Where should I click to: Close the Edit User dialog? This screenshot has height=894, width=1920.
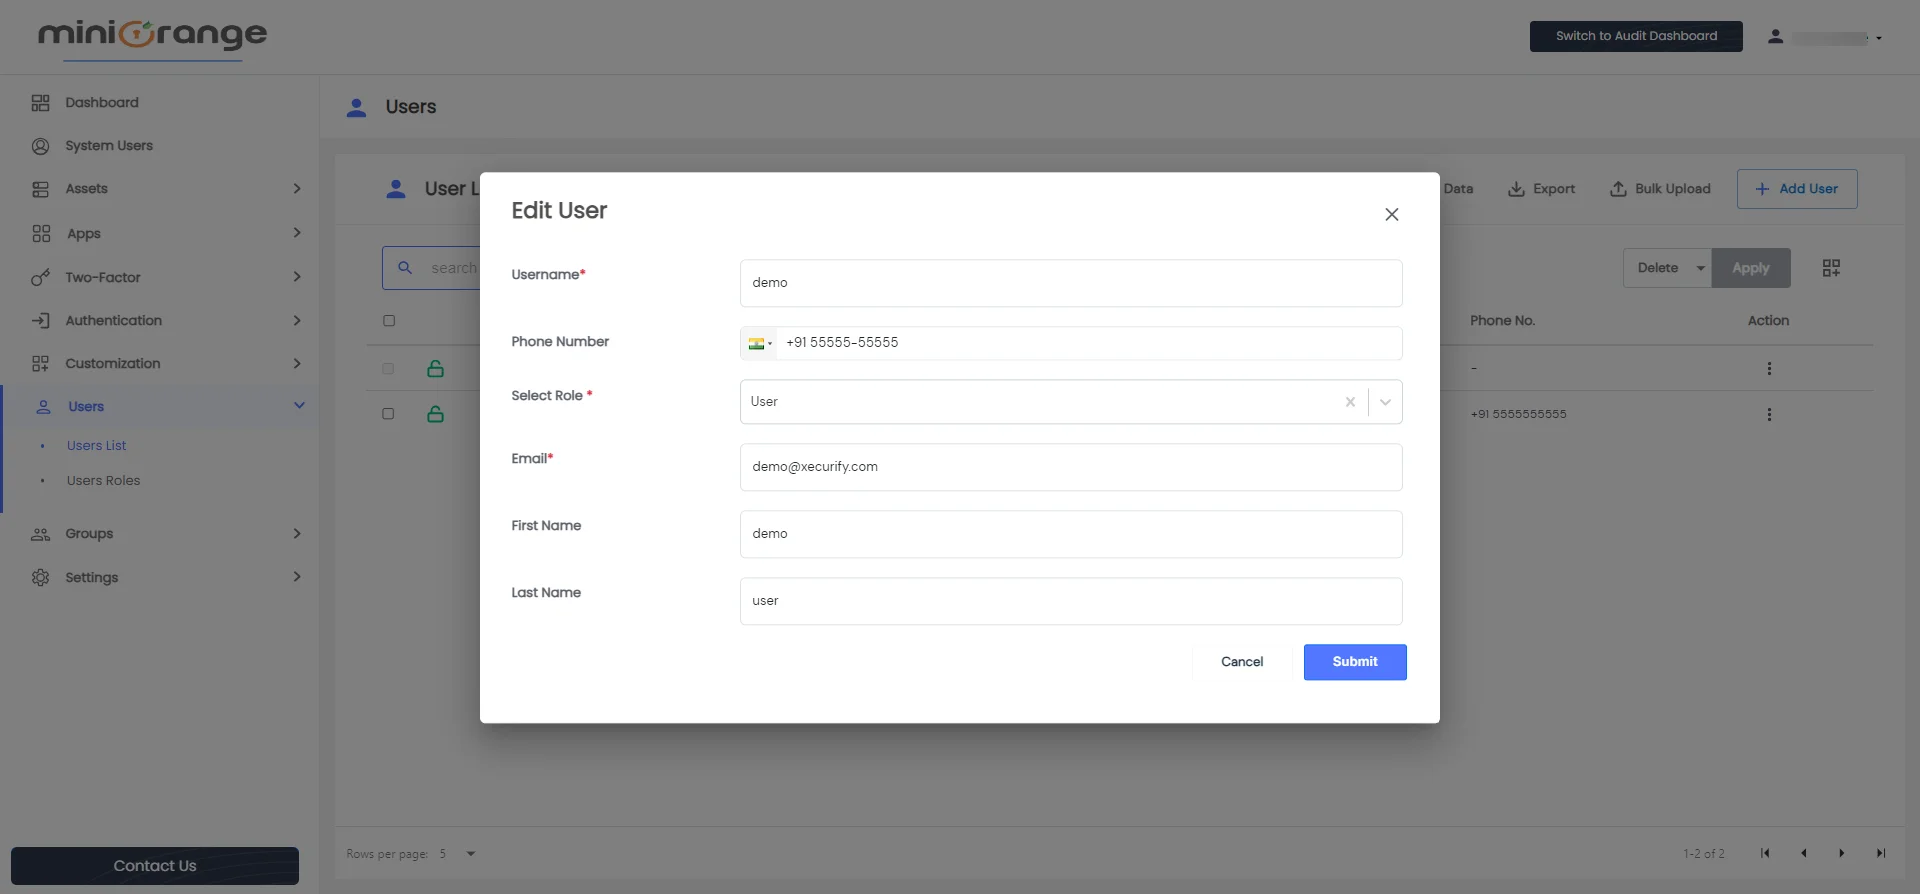pyautogui.click(x=1391, y=215)
